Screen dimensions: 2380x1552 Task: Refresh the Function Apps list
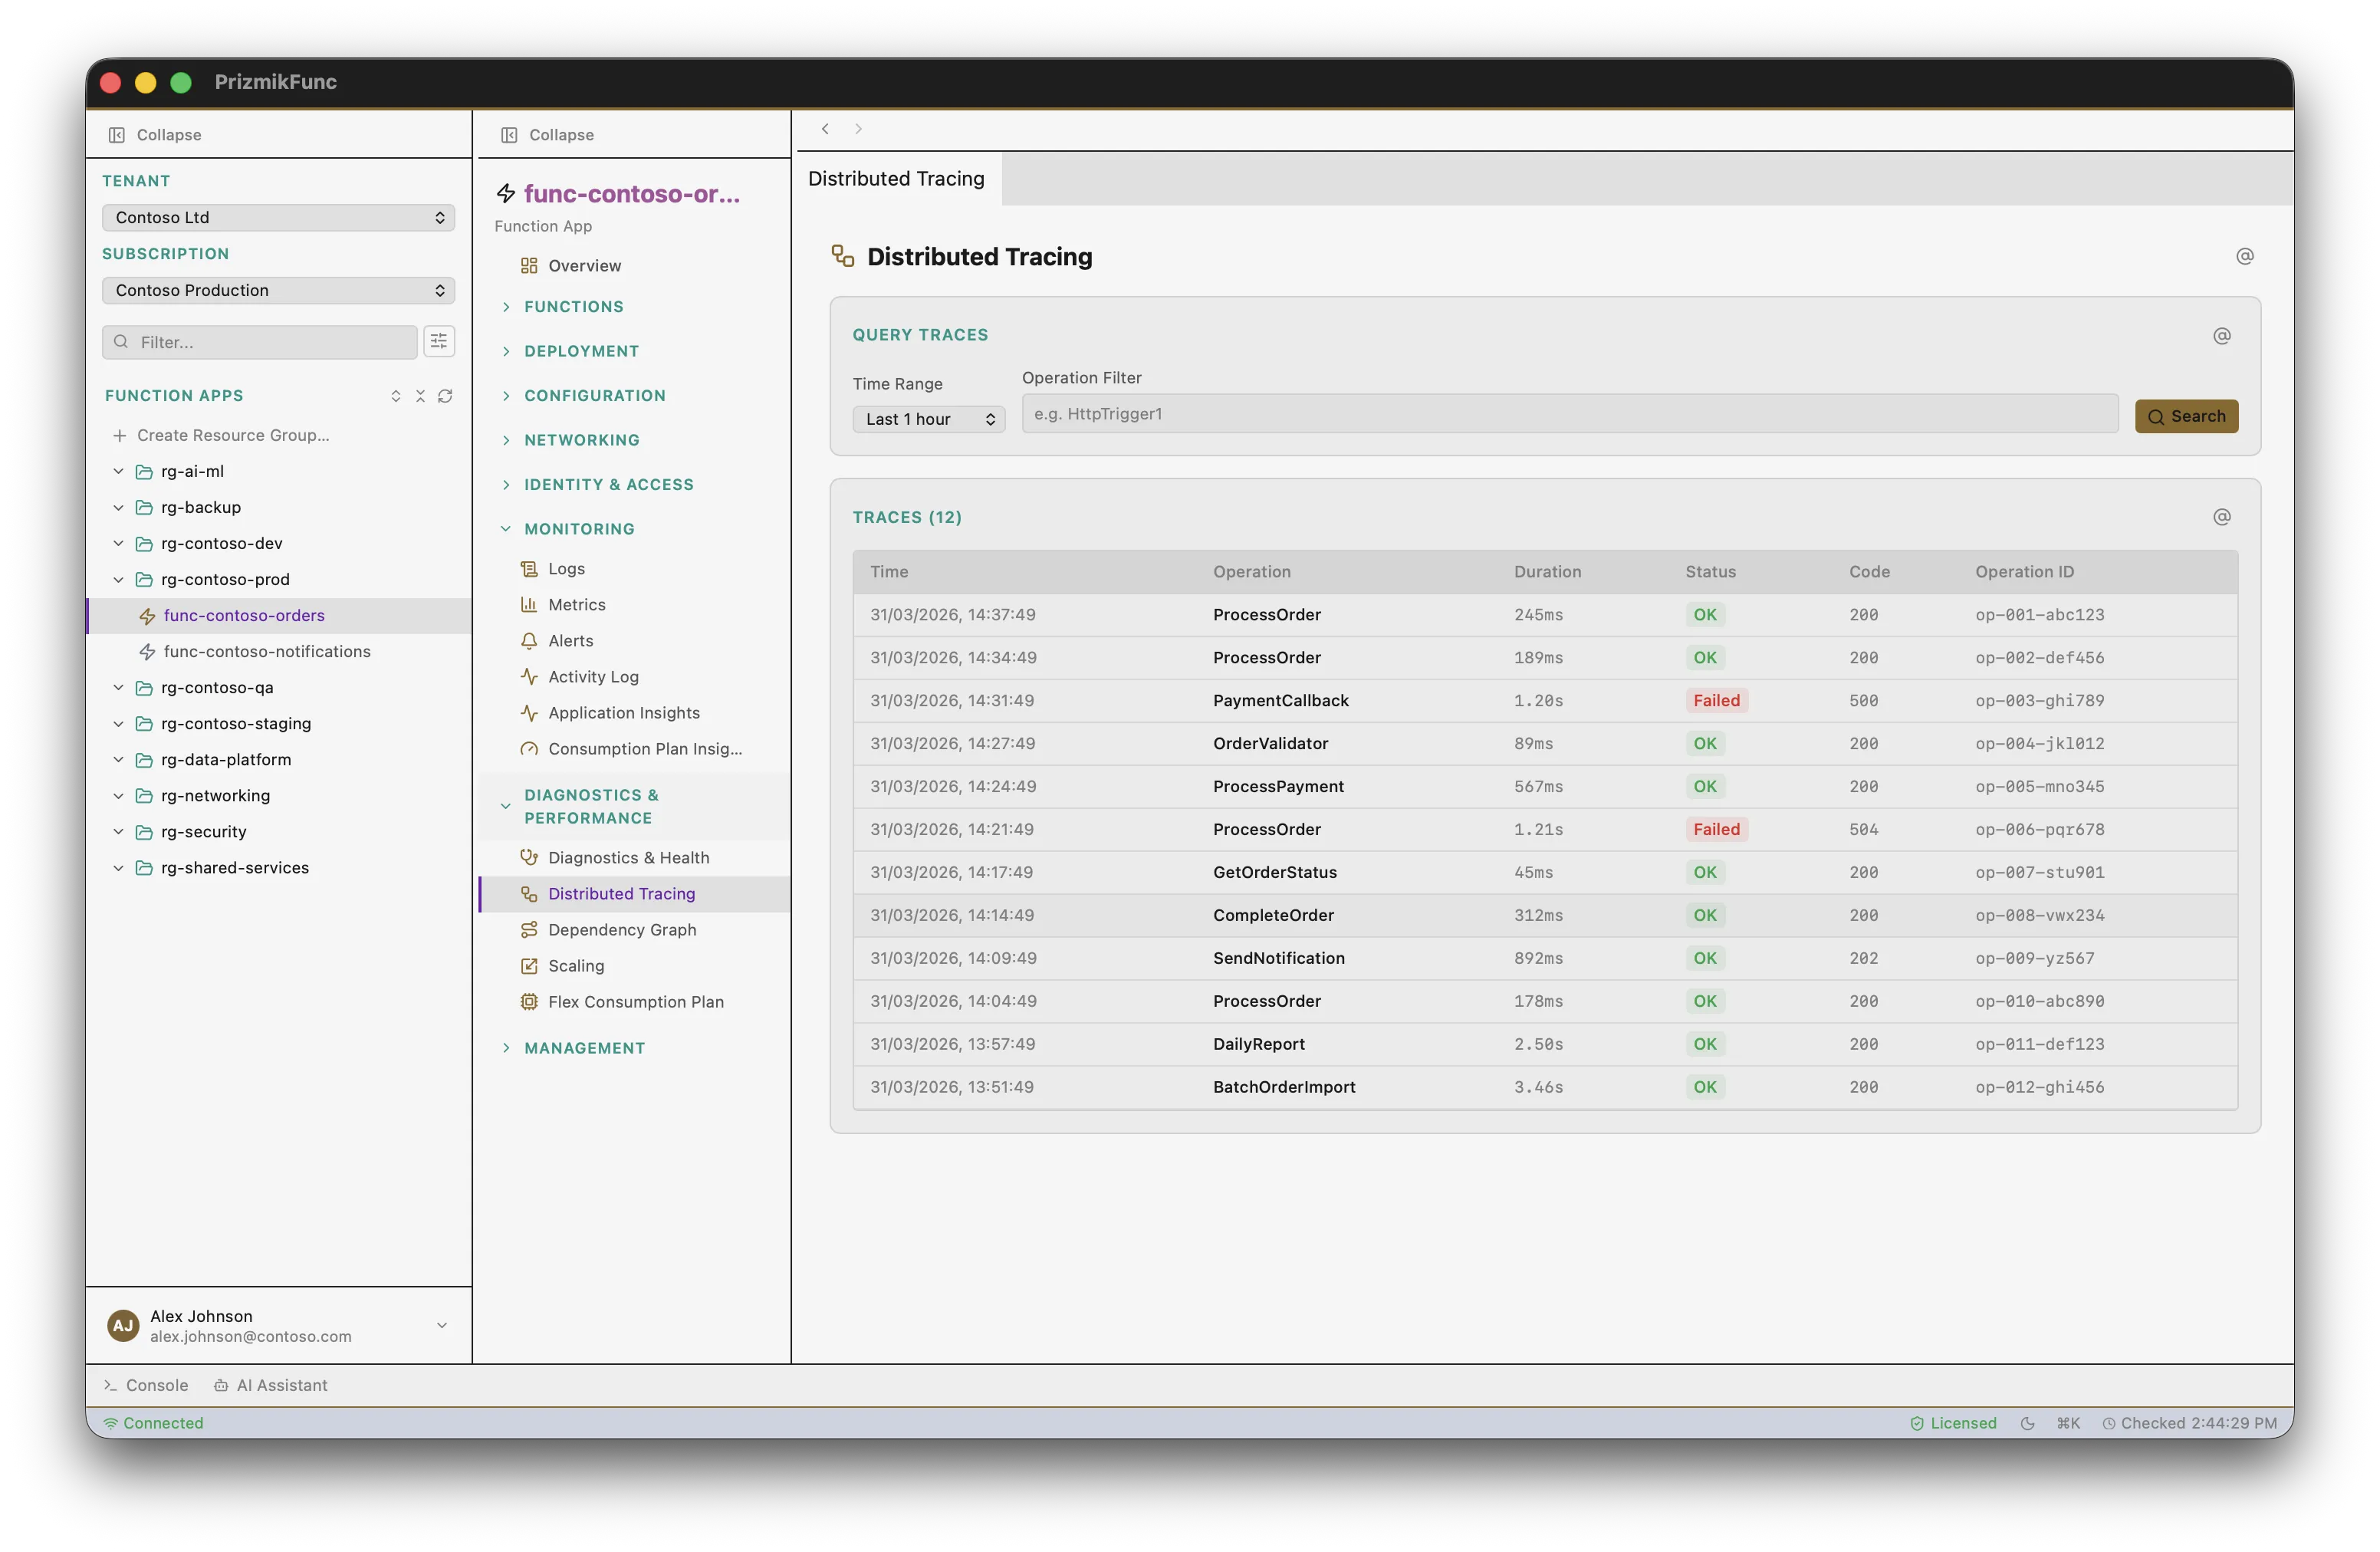[x=445, y=396]
